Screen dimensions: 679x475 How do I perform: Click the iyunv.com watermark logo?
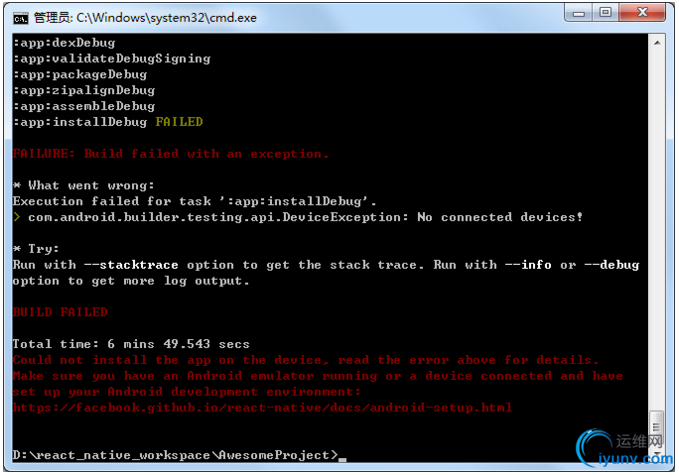pyautogui.click(x=625, y=449)
